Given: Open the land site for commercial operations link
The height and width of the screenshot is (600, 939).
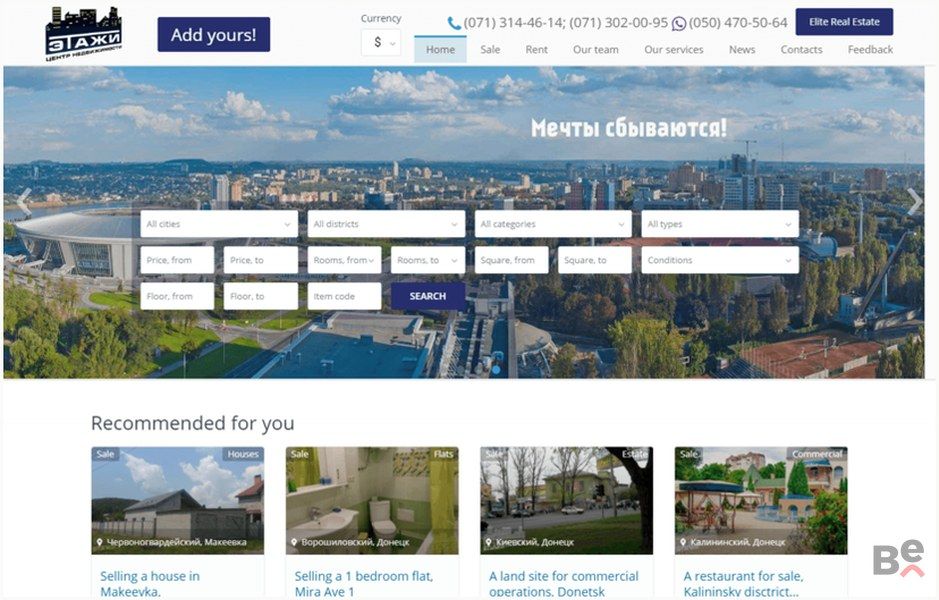Looking at the screenshot, I should [x=564, y=583].
